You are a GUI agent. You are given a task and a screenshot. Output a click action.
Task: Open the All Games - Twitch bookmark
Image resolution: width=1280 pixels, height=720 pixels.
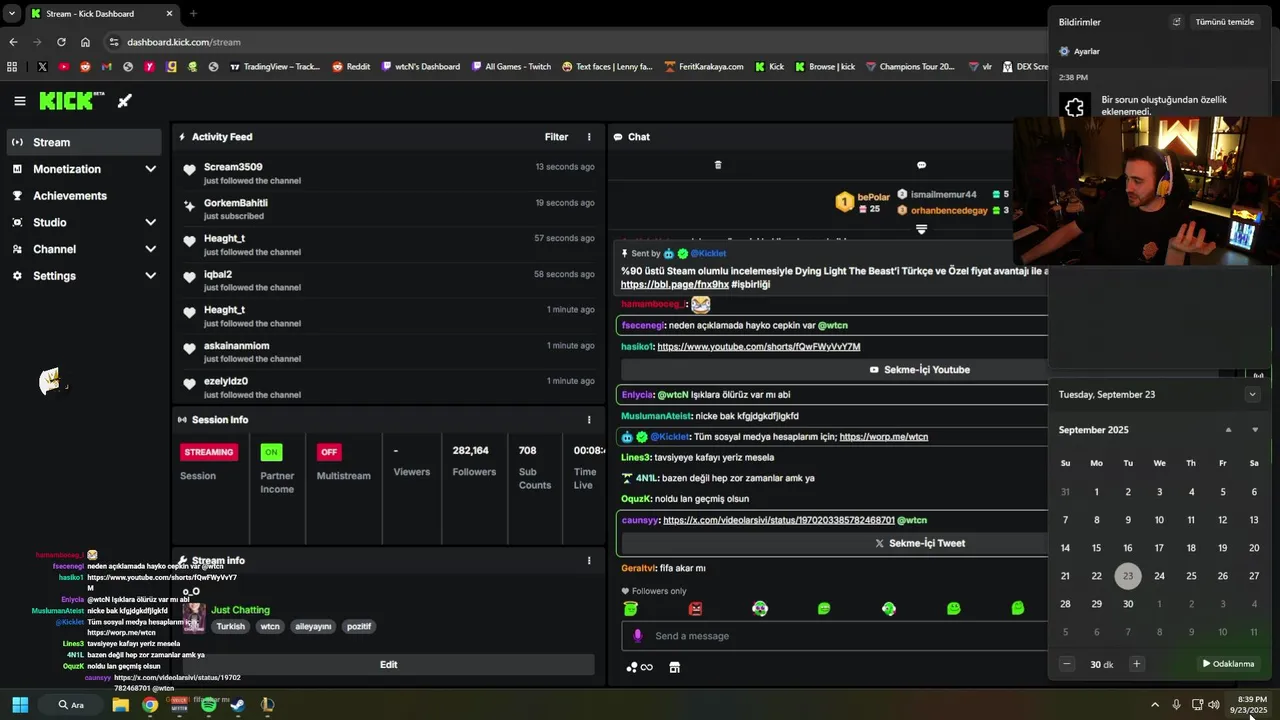510,67
